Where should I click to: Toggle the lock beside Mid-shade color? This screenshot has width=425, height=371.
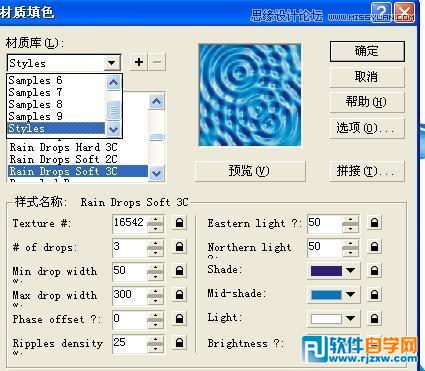click(374, 295)
